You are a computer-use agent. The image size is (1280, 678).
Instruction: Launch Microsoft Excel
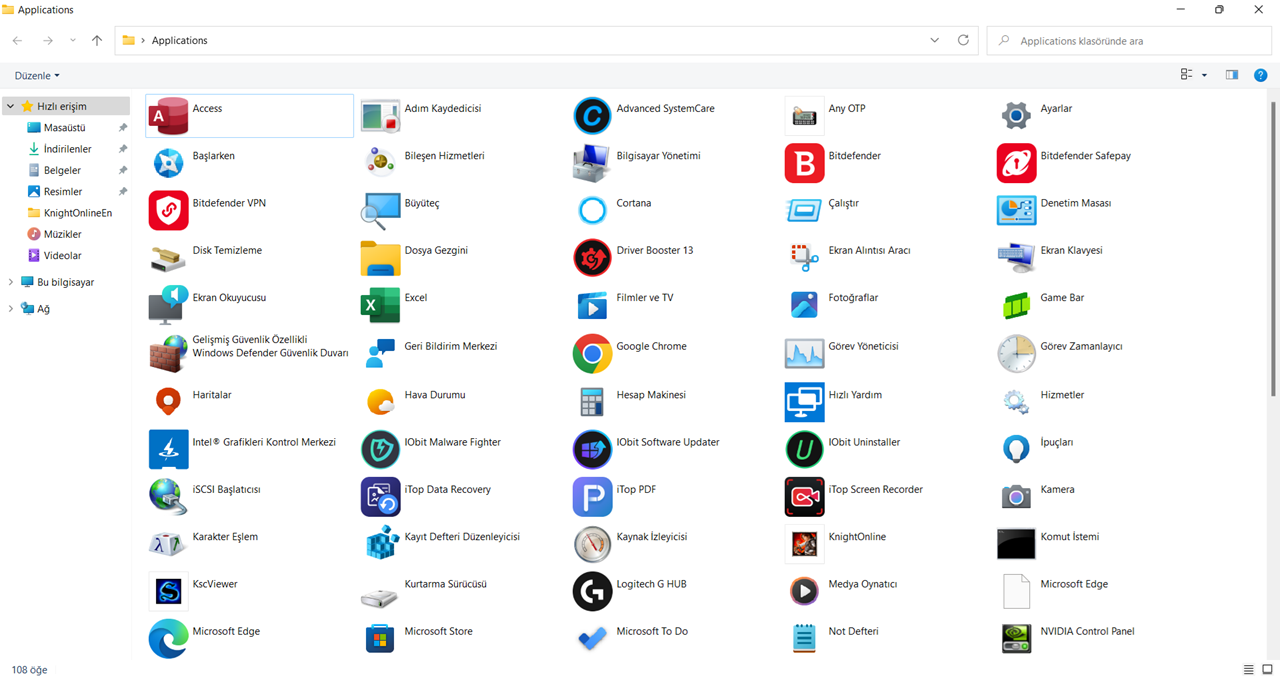click(x=415, y=297)
